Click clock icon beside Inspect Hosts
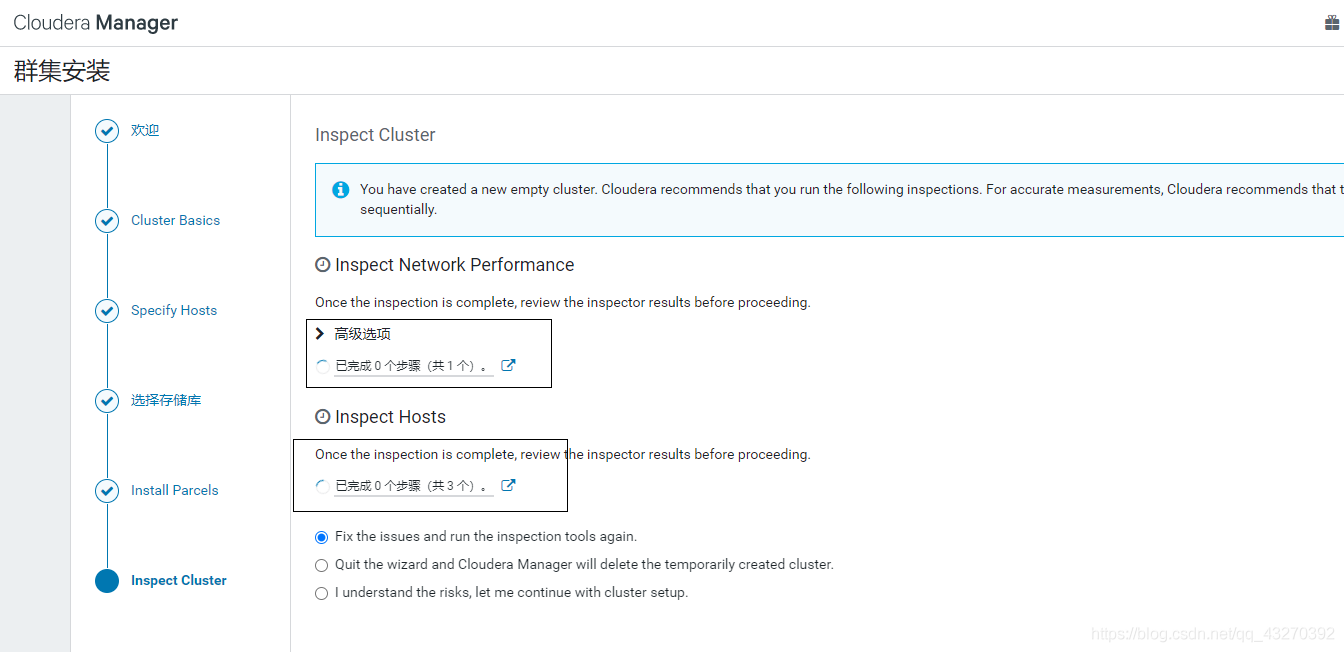The height and width of the screenshot is (652, 1344). point(322,417)
